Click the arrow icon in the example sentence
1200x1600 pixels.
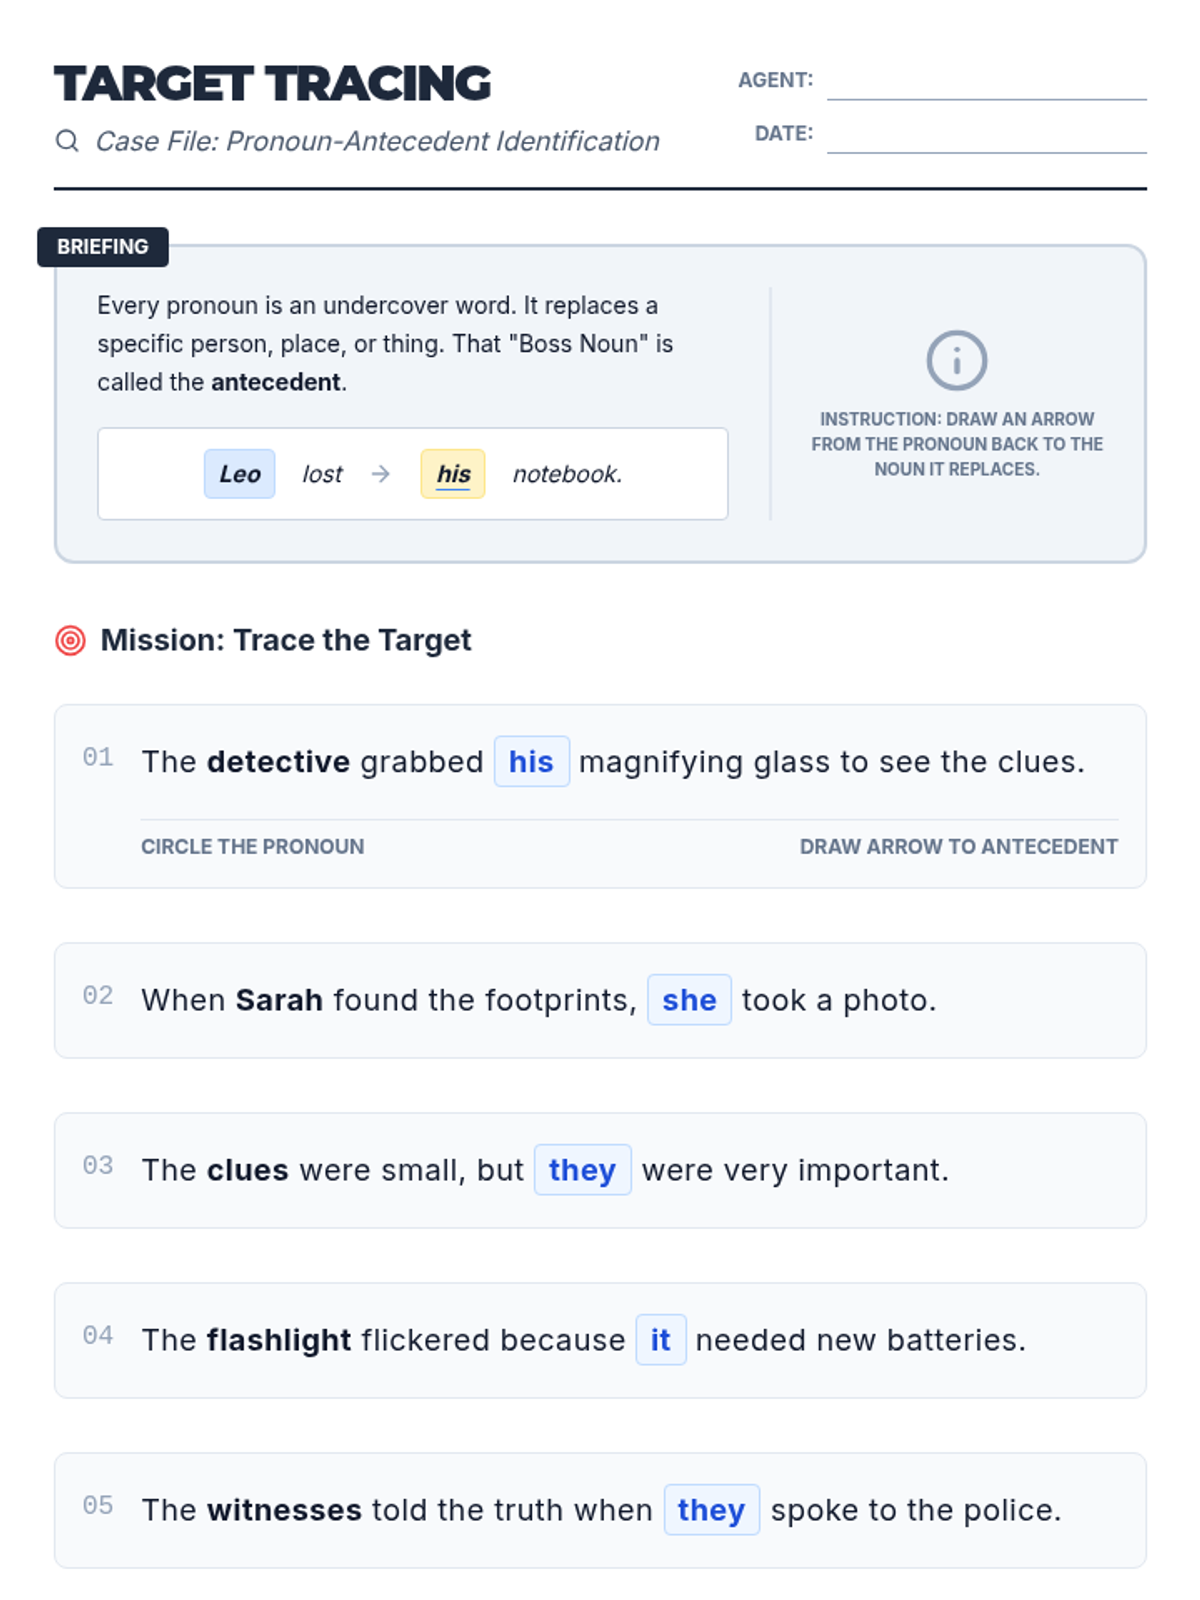pos(380,474)
